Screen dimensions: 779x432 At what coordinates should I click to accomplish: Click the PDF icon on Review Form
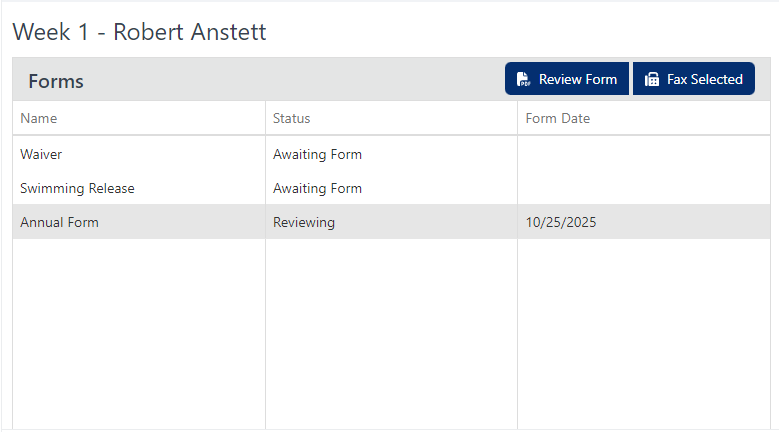[523, 79]
